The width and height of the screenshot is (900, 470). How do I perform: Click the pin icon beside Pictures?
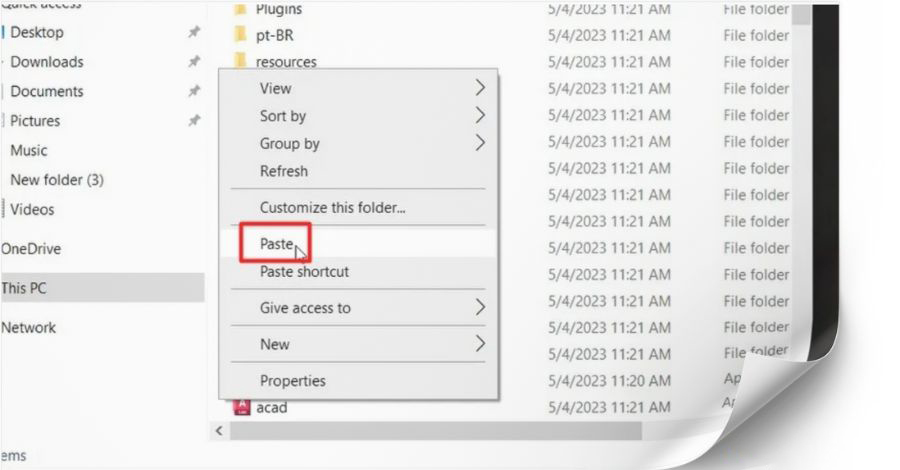pos(194,121)
